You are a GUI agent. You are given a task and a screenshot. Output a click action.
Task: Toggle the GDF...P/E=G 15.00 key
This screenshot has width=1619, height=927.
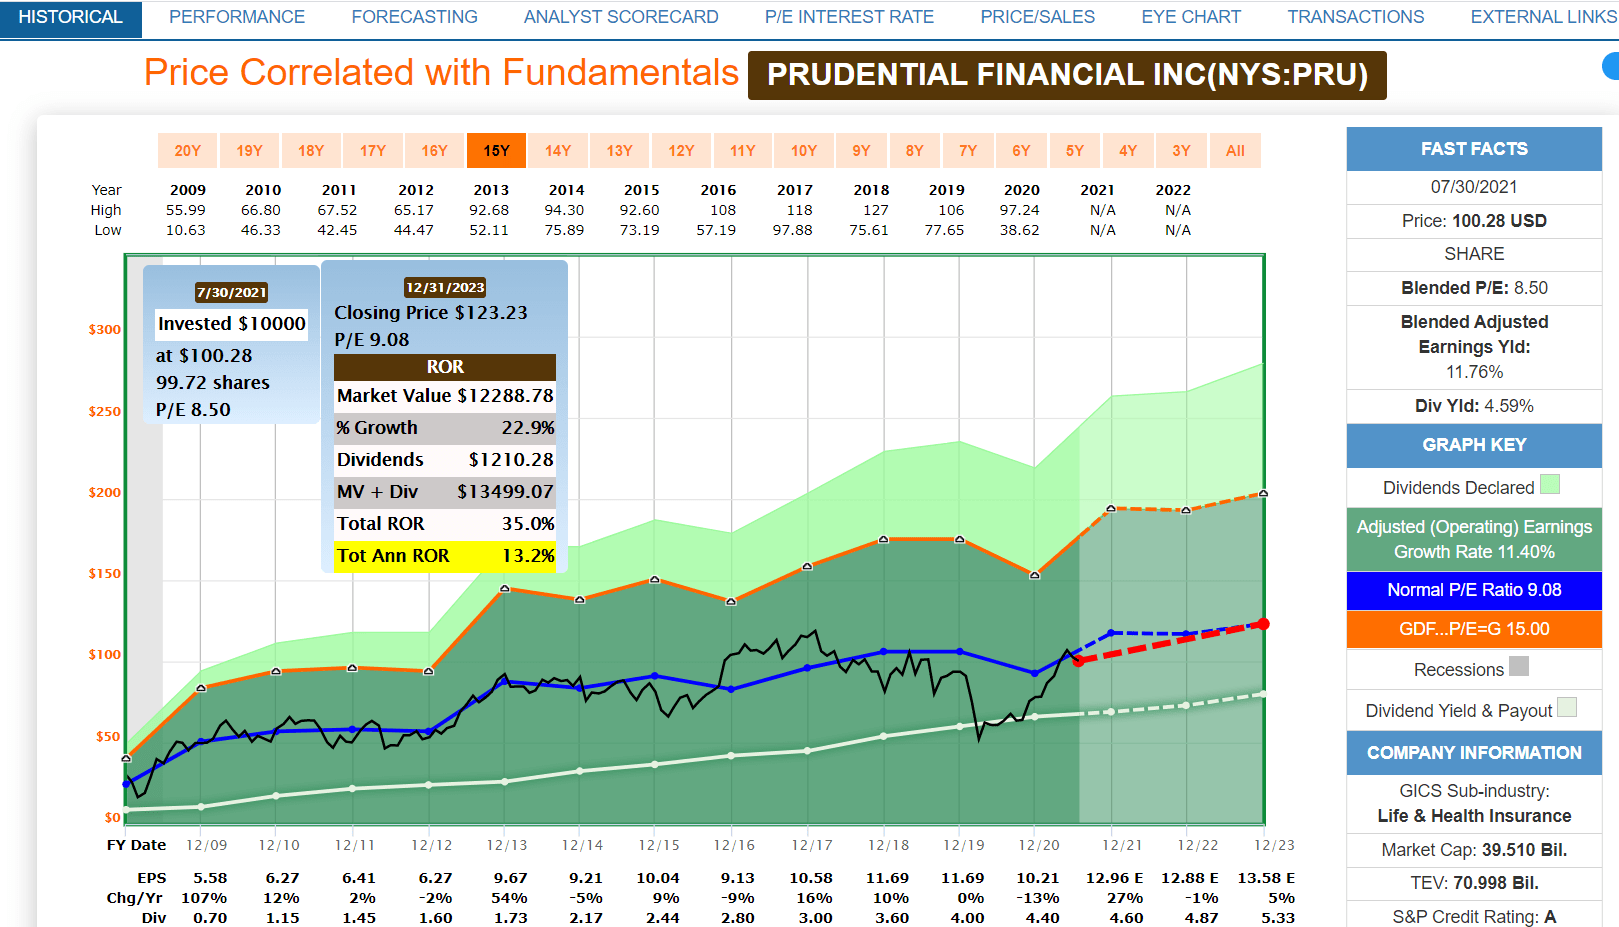(x=1474, y=629)
